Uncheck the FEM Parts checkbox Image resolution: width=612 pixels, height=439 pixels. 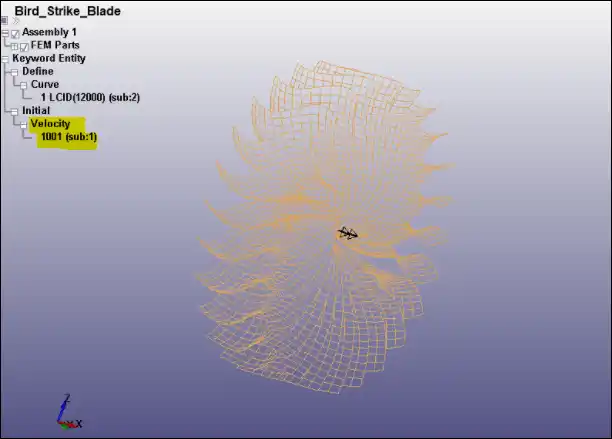coord(24,47)
